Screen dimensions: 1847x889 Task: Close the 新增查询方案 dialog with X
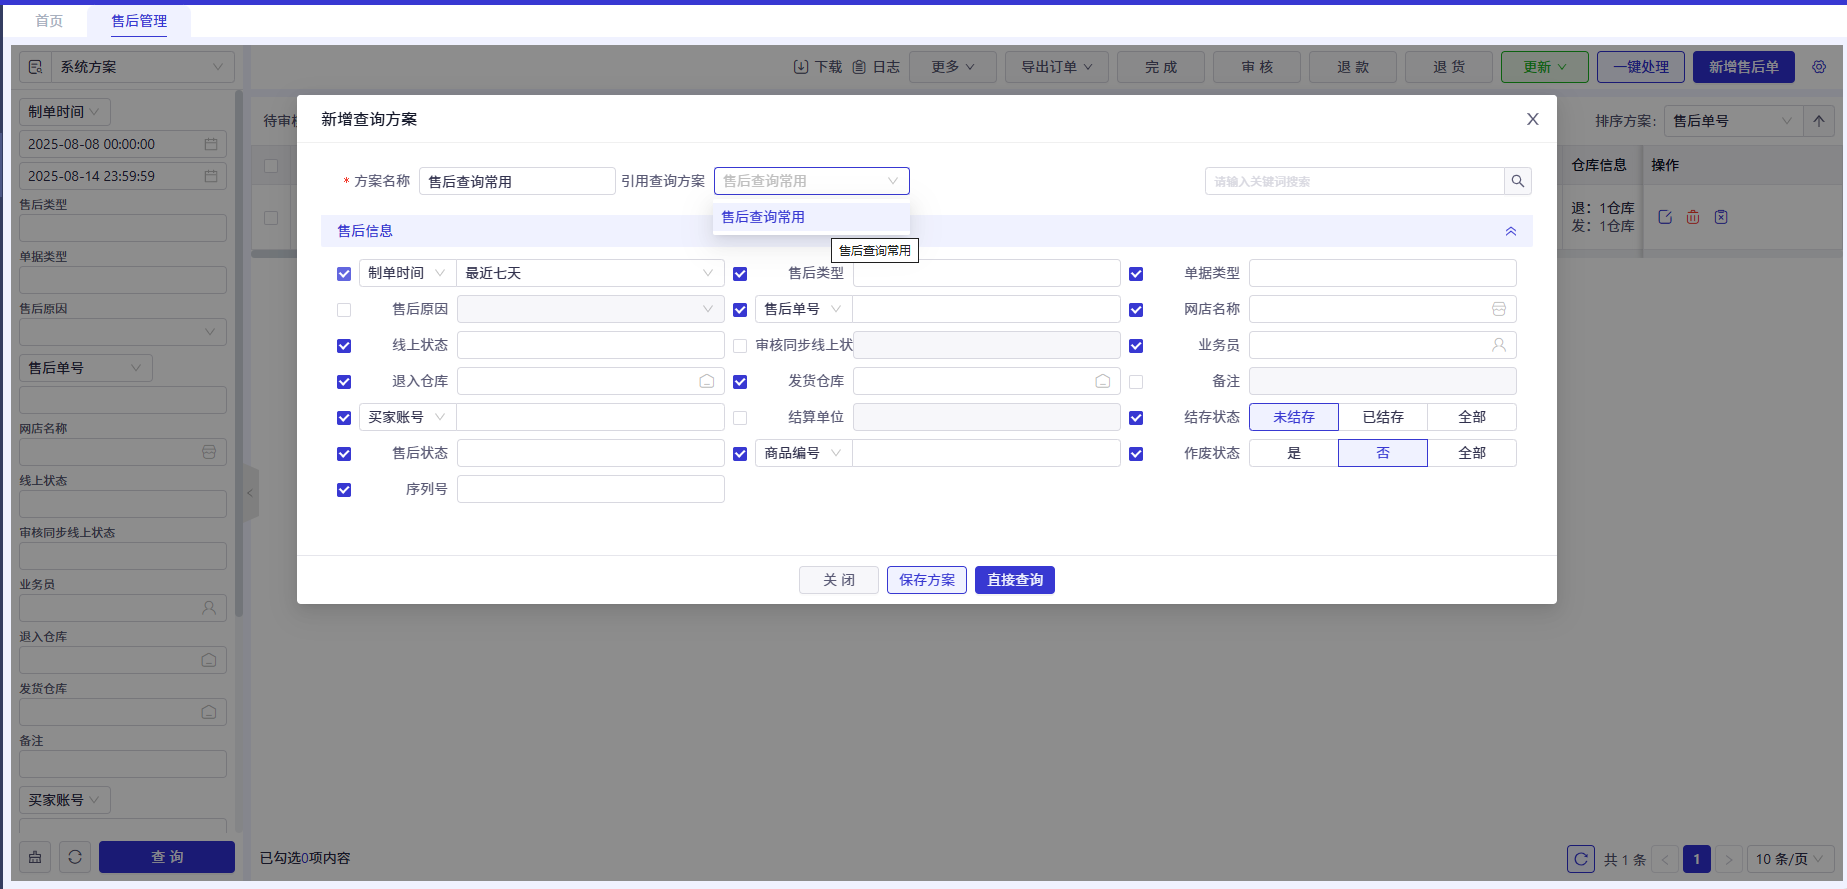(1532, 119)
